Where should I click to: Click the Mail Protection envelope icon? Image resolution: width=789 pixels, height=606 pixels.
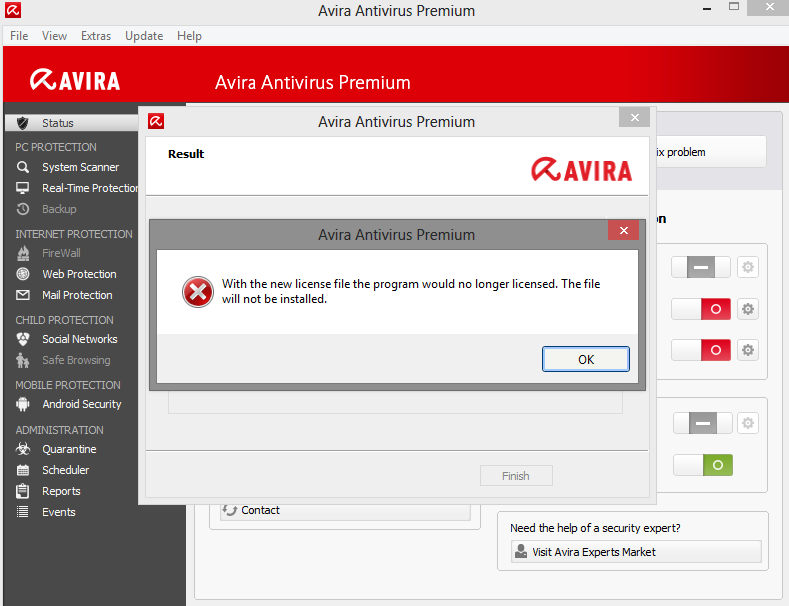pyautogui.click(x=23, y=295)
